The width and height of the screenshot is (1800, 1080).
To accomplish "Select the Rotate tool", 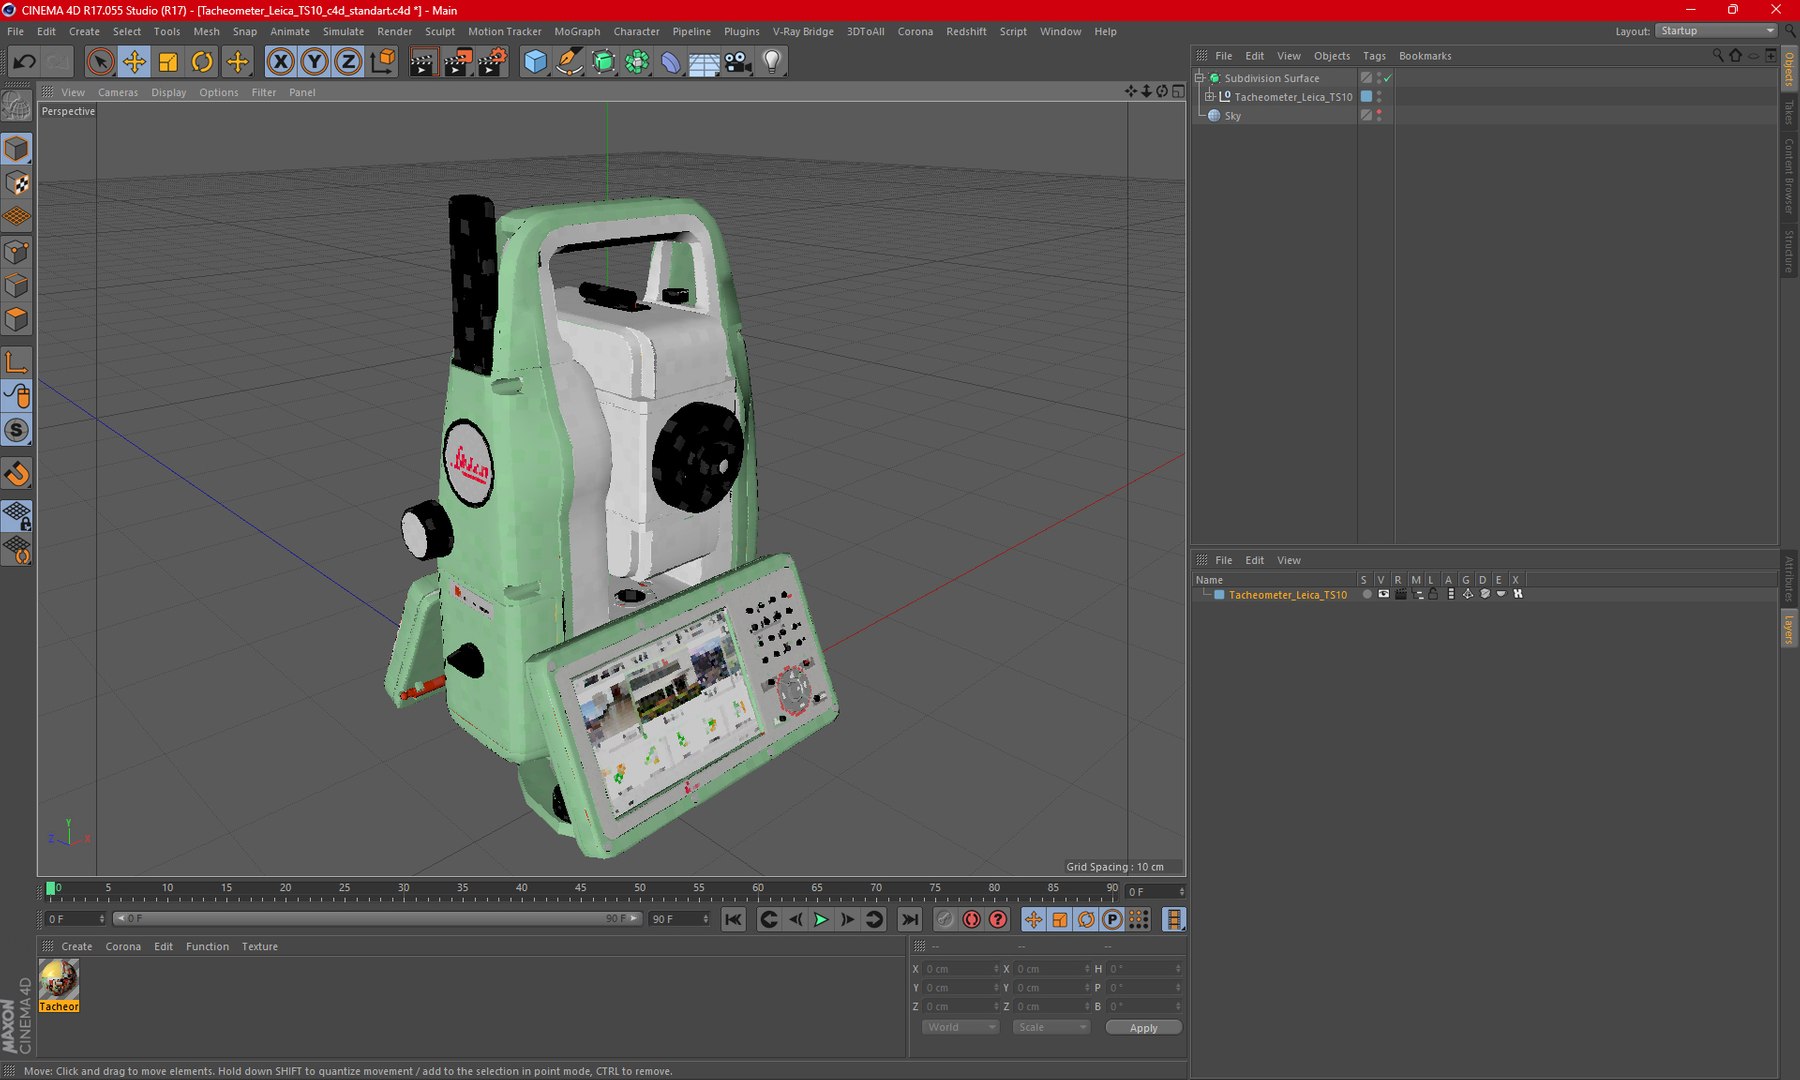I will coord(202,62).
